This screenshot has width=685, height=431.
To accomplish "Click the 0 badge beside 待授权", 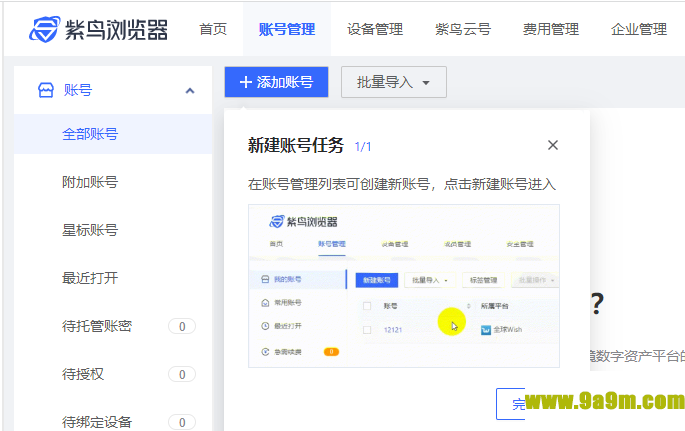I will coord(182,374).
